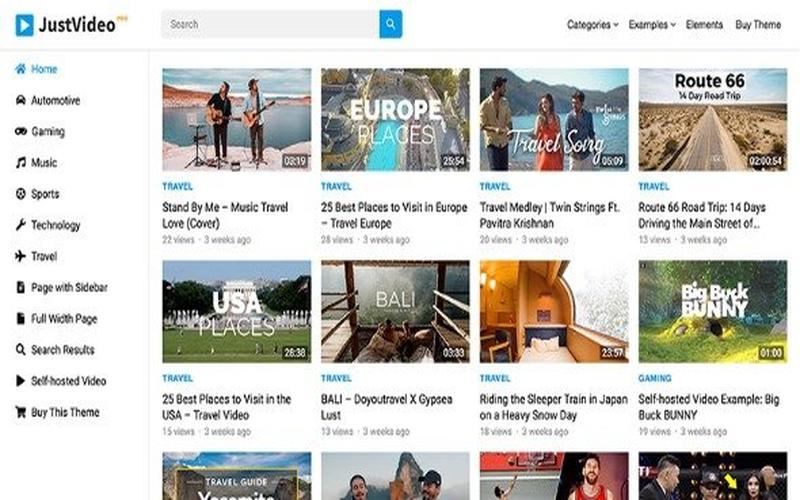
Task: Focus the Search input field
Action: click(270, 24)
